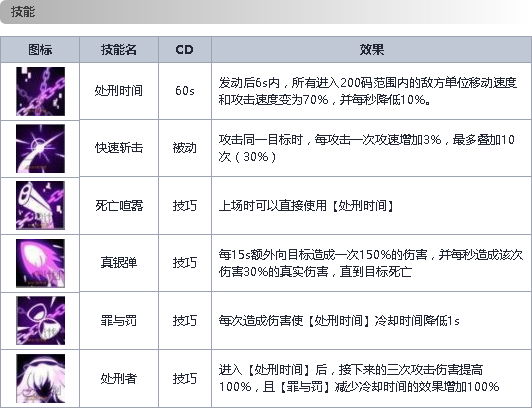Click the 效果 column header

pos(372,50)
